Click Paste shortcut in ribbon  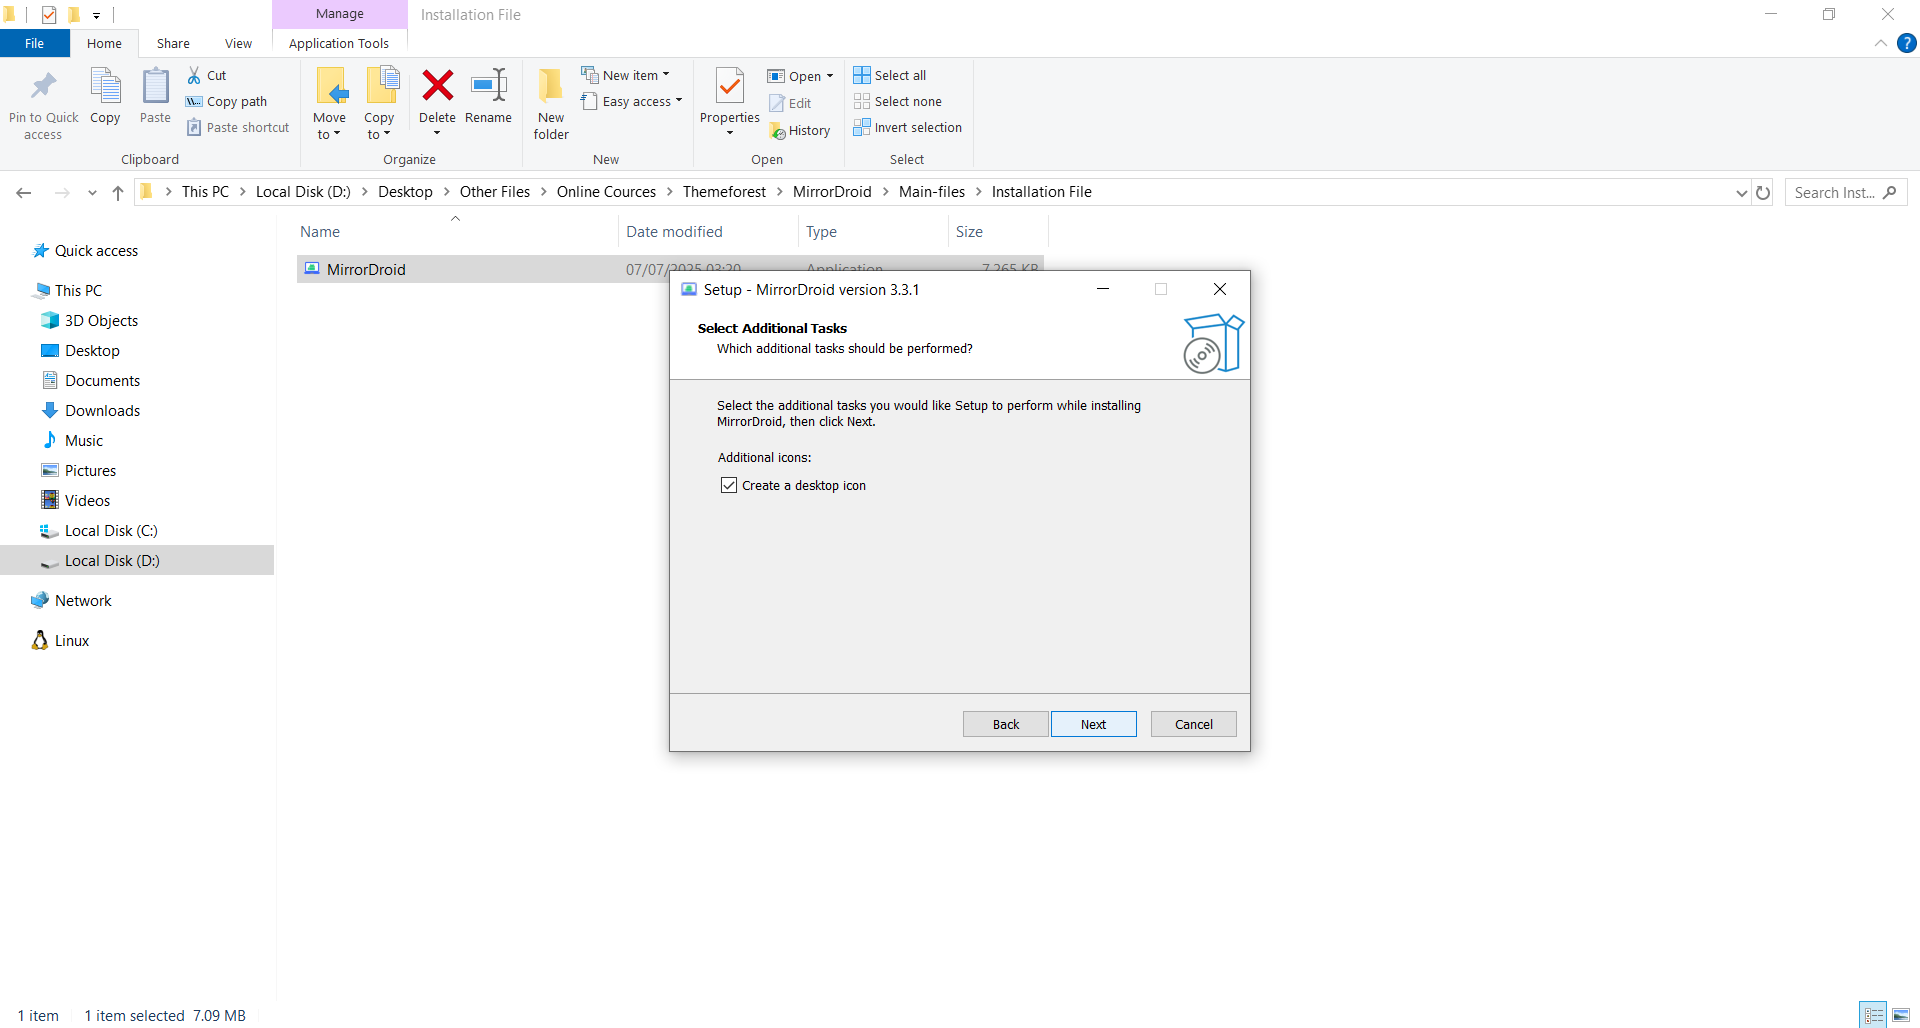tap(238, 127)
